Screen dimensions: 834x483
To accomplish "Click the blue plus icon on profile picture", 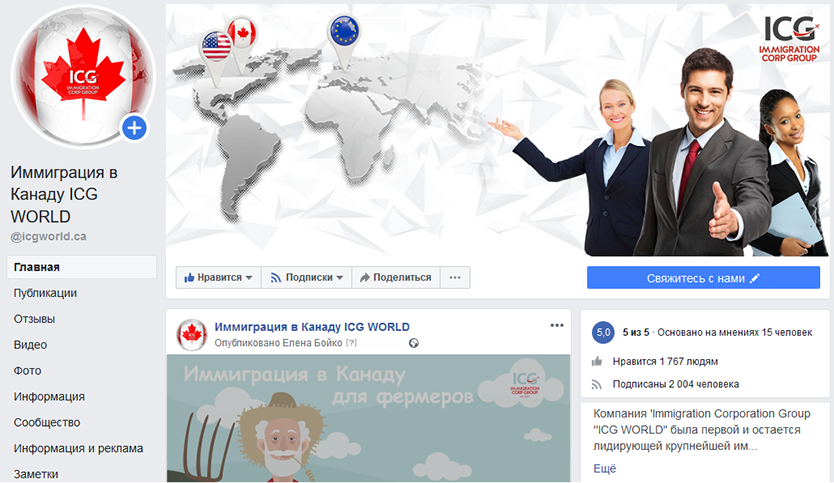I will coord(134,128).
